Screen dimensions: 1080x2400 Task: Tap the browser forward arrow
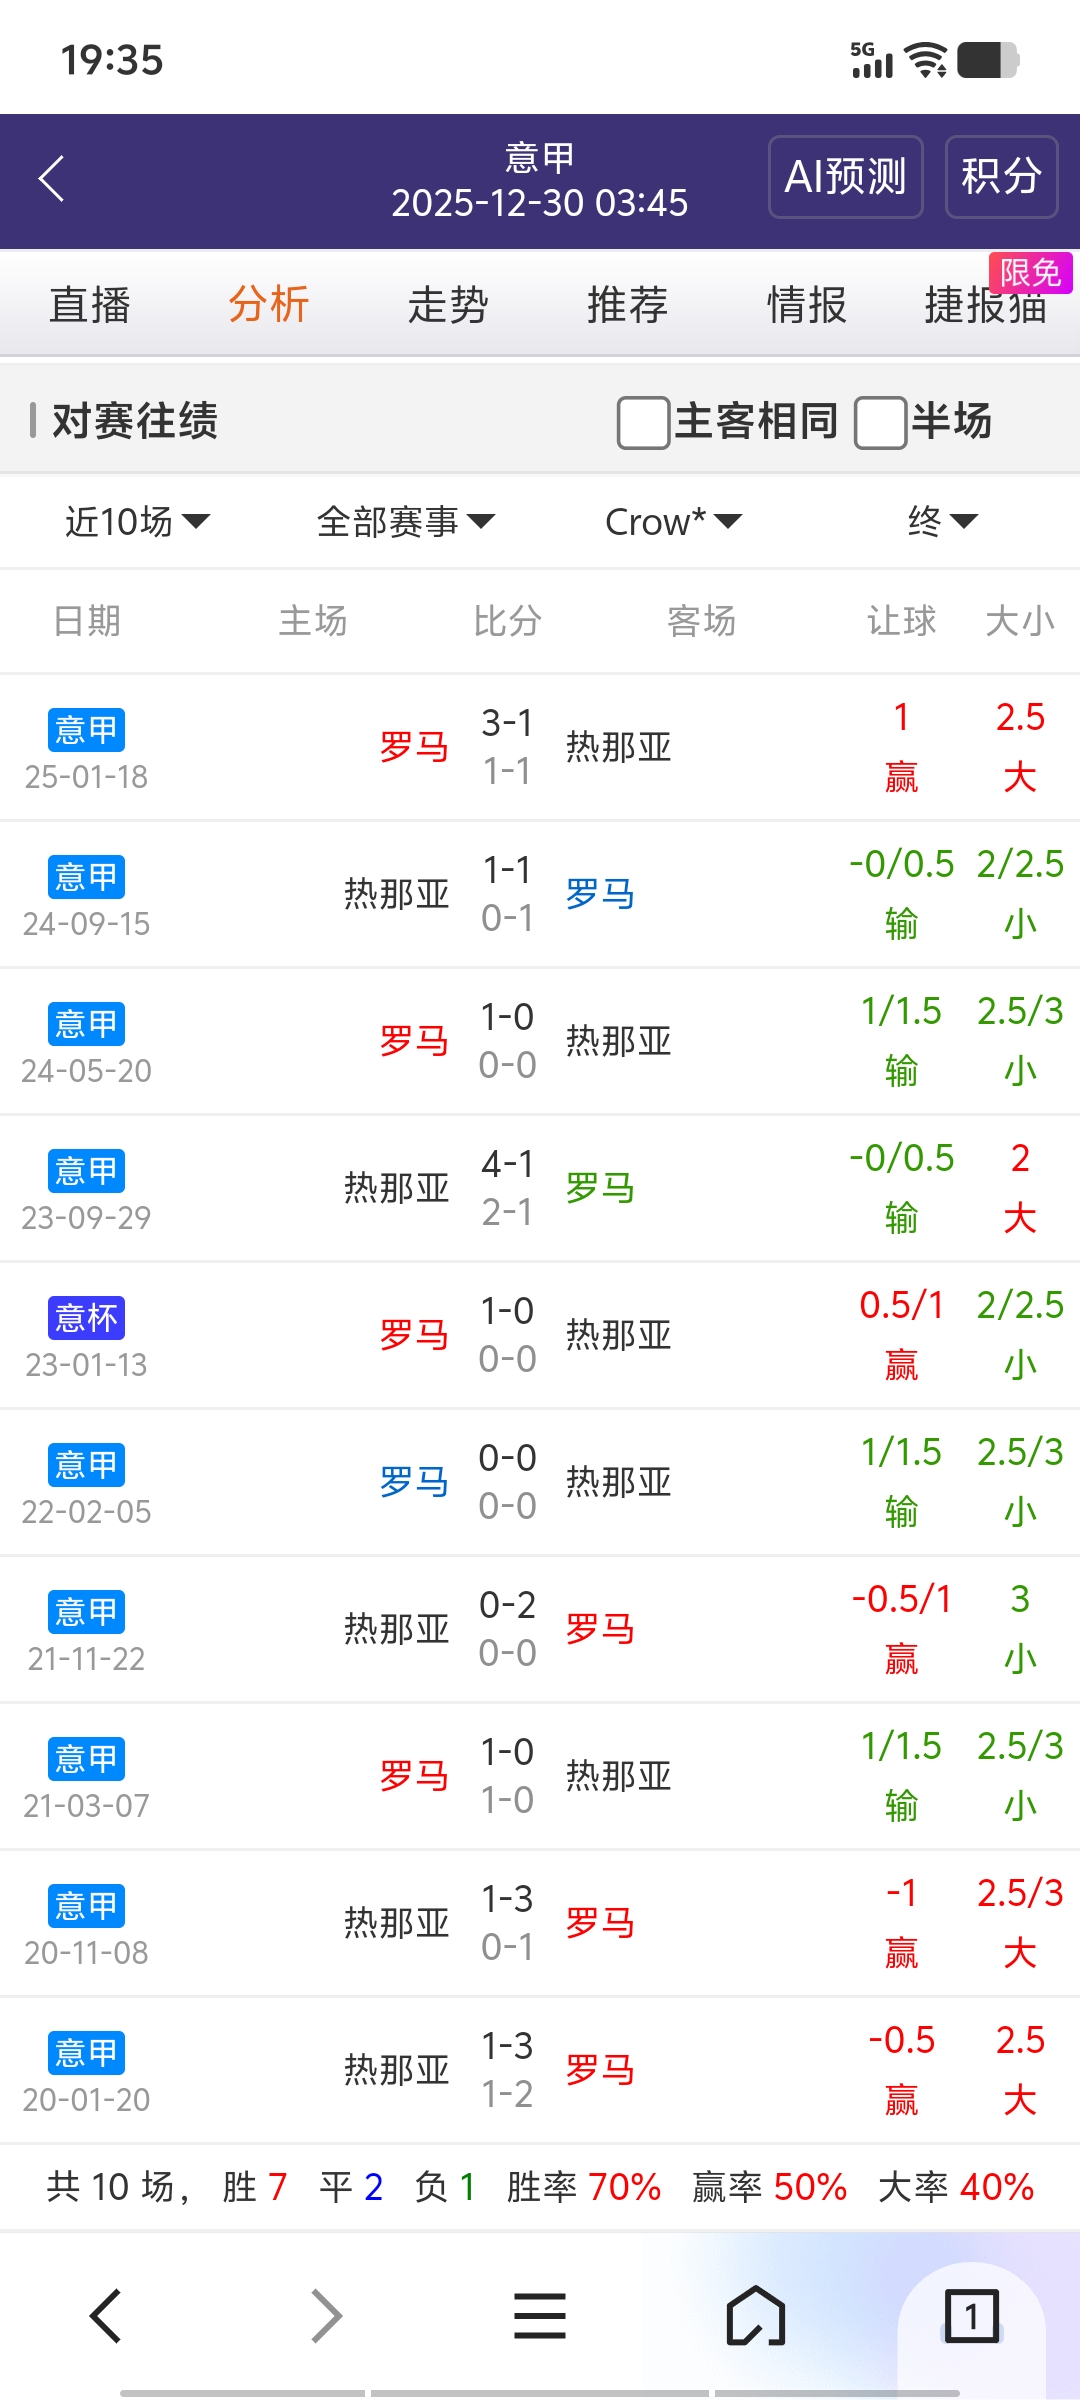click(x=326, y=2316)
